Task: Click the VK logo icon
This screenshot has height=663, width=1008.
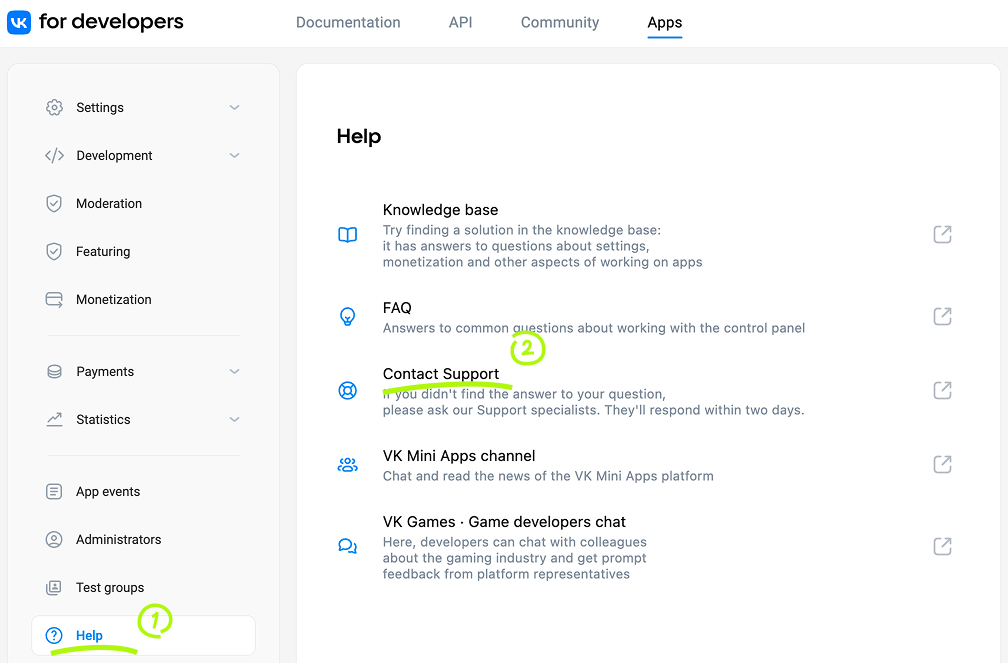Action: [x=19, y=23]
